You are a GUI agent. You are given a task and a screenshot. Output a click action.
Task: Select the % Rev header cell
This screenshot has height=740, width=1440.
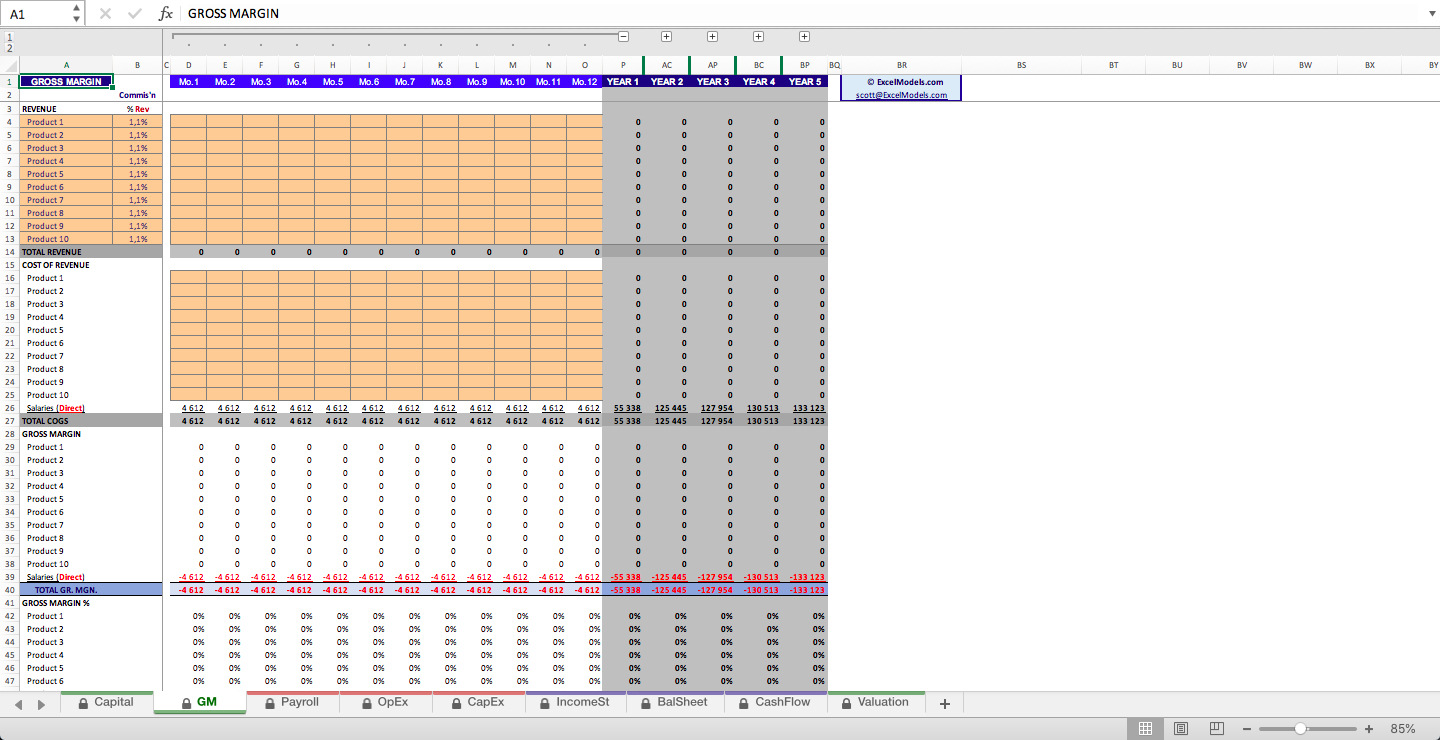coord(137,108)
